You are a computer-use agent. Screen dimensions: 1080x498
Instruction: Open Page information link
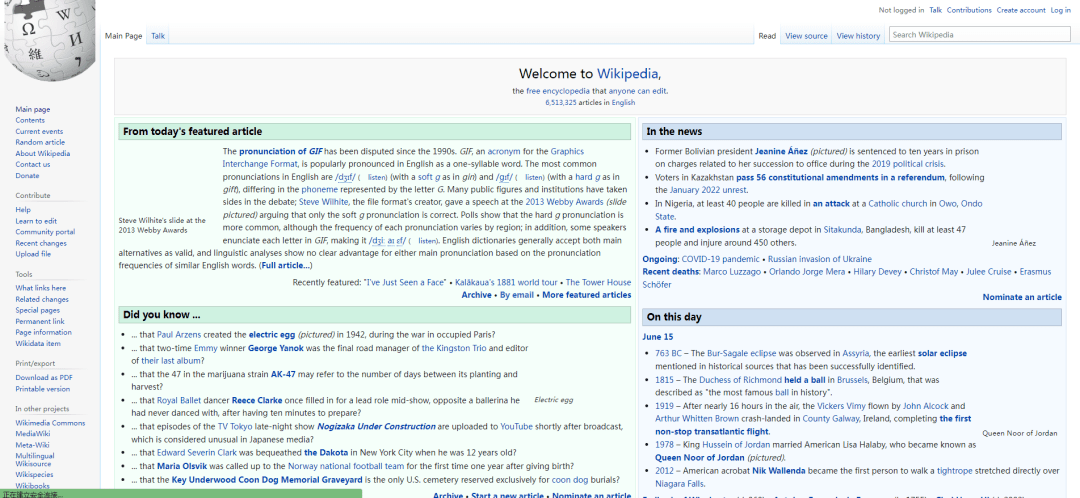pos(43,333)
